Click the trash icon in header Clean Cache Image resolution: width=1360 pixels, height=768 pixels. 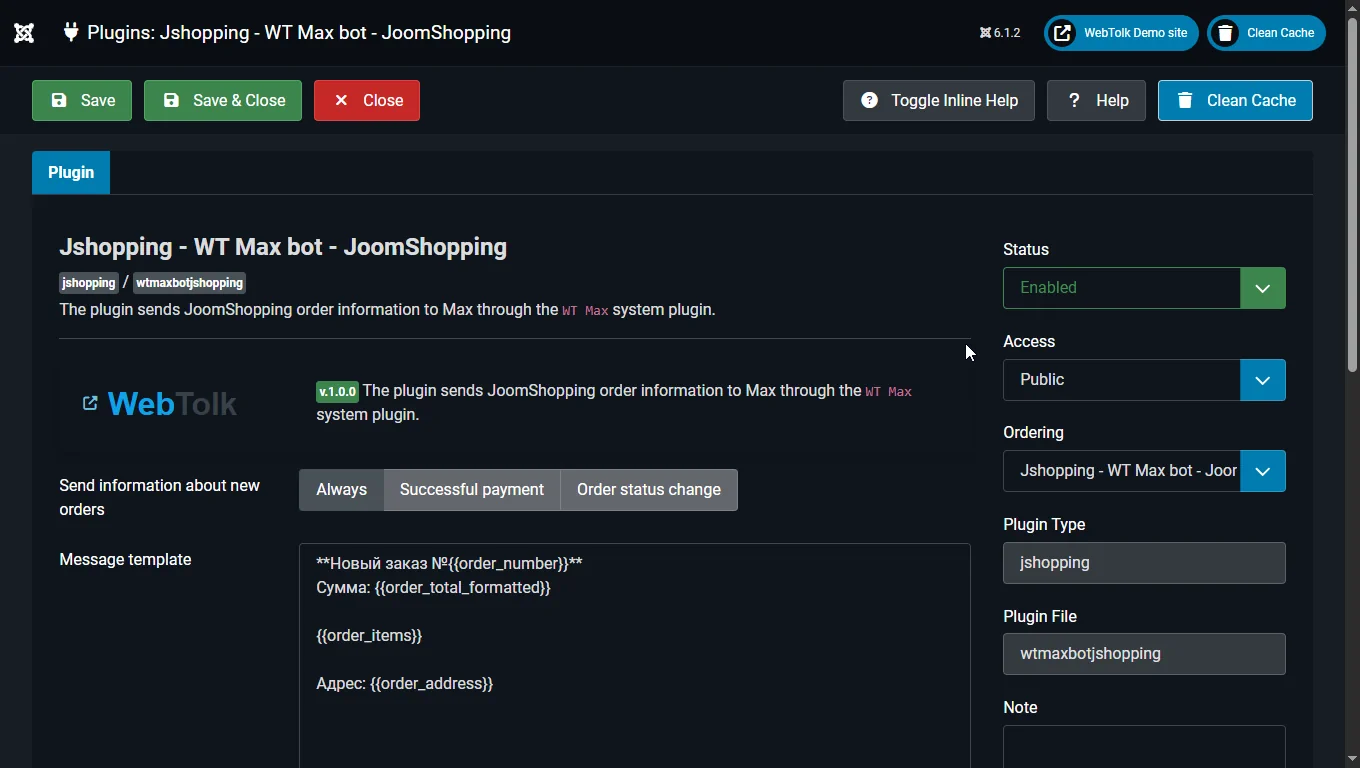tap(1225, 33)
